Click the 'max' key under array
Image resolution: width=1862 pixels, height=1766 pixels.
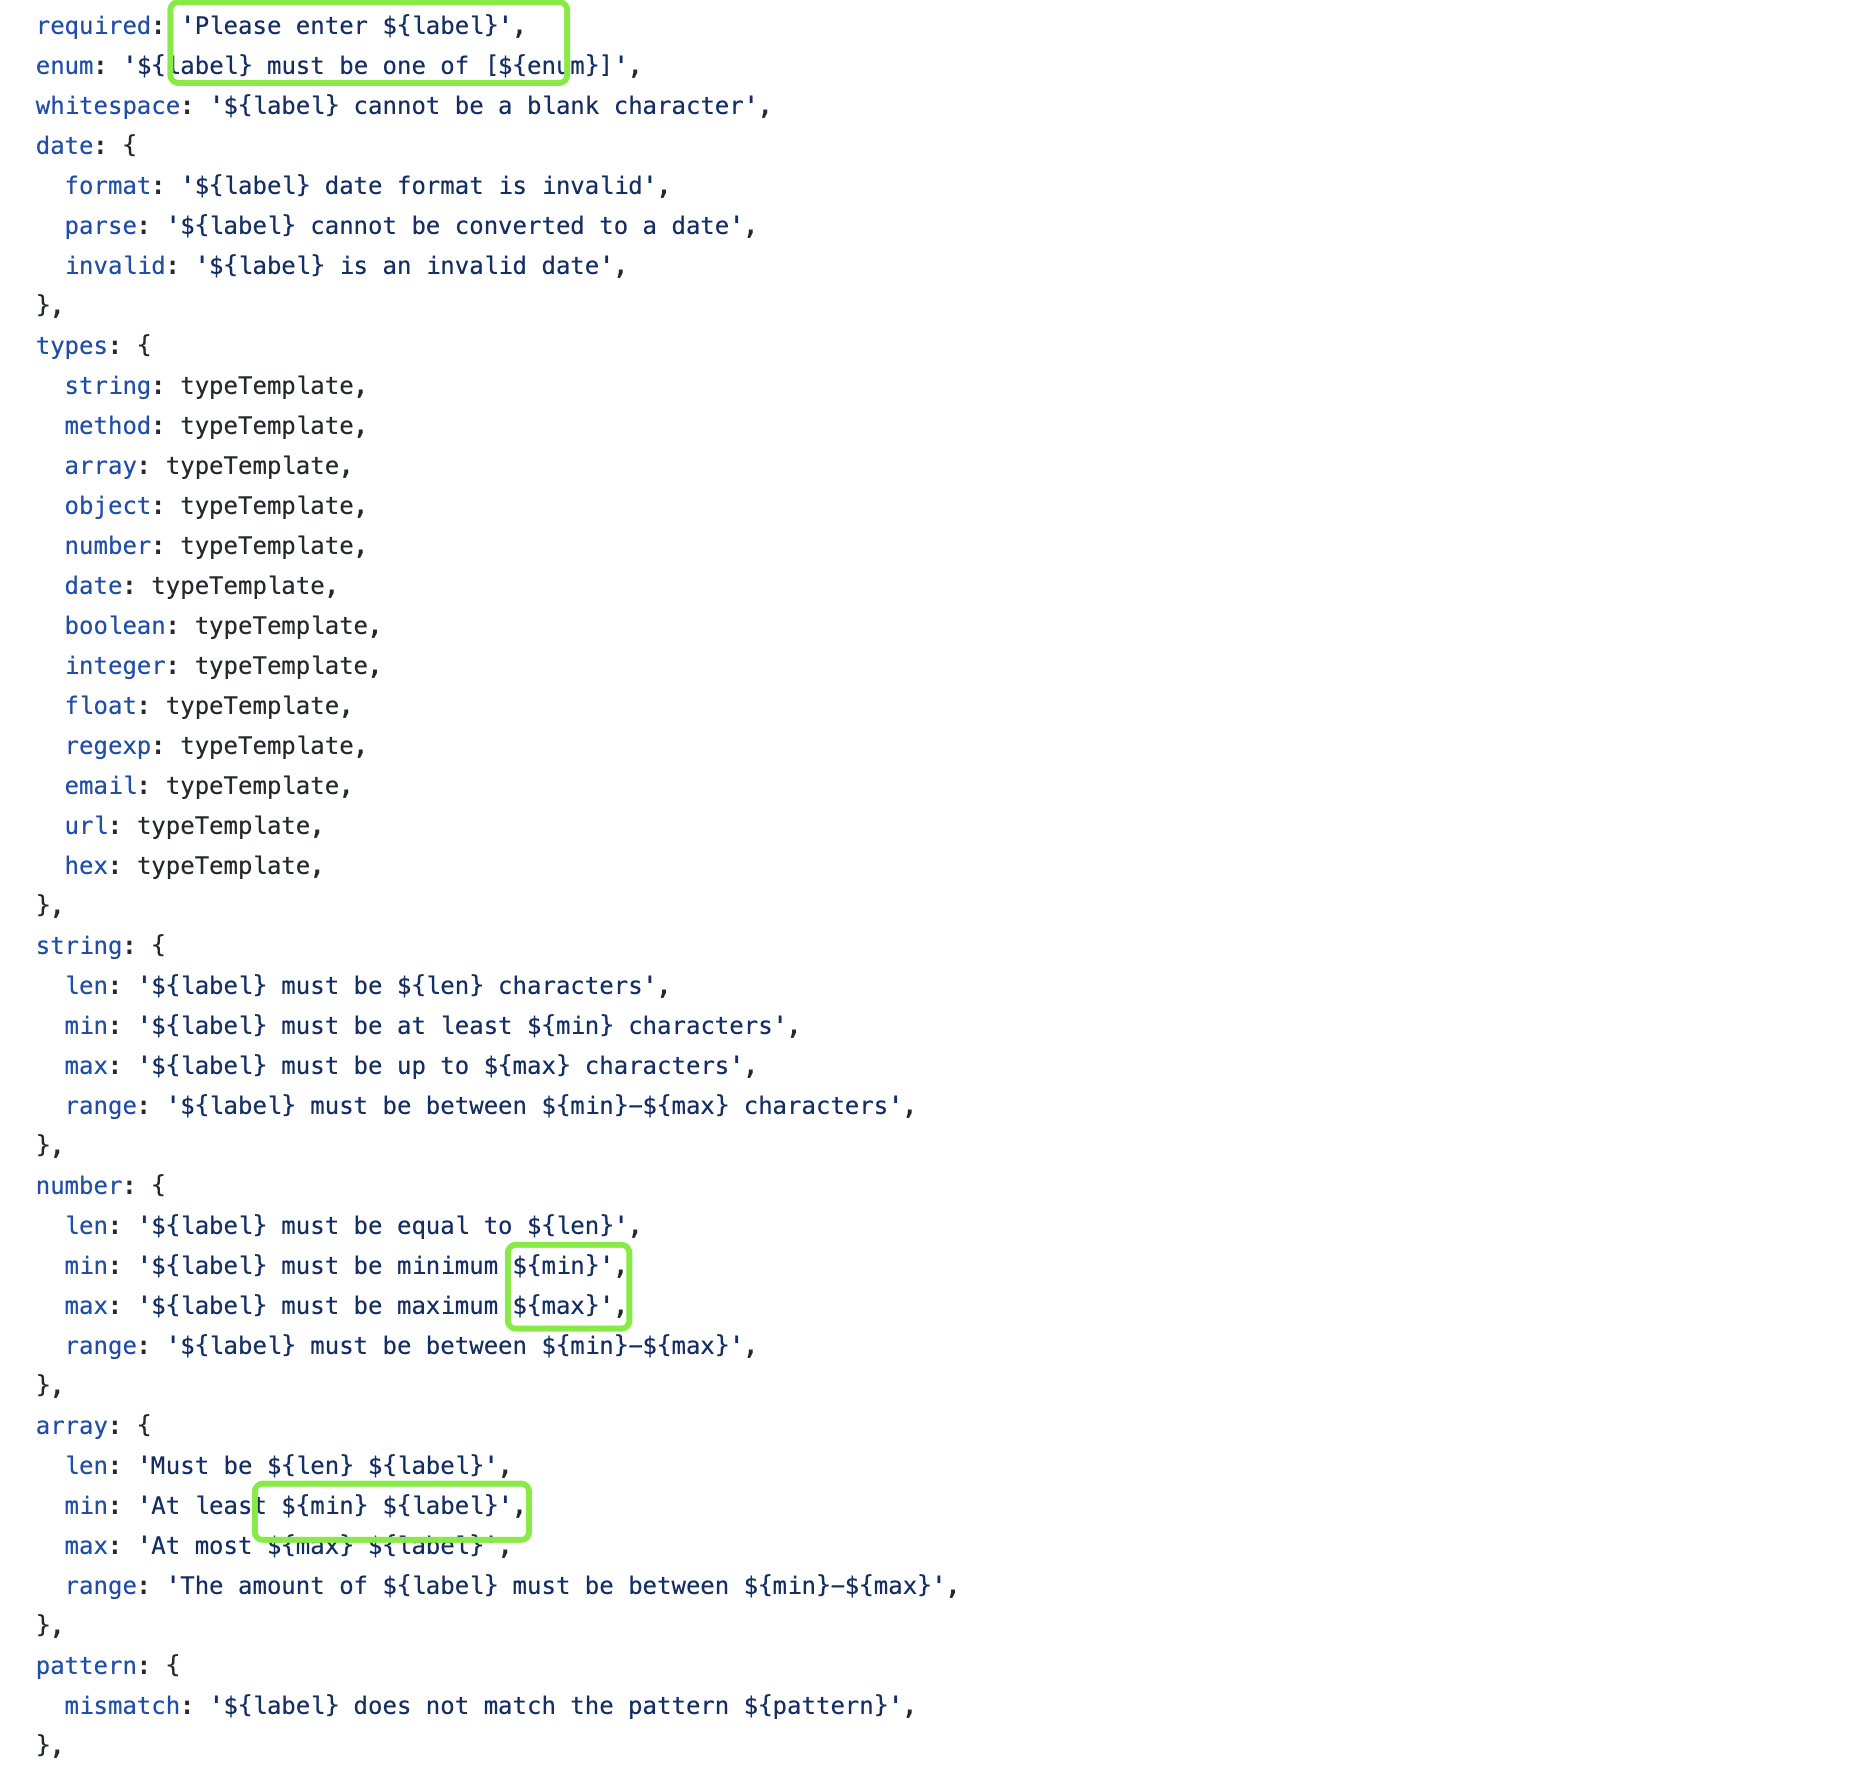click(86, 1546)
